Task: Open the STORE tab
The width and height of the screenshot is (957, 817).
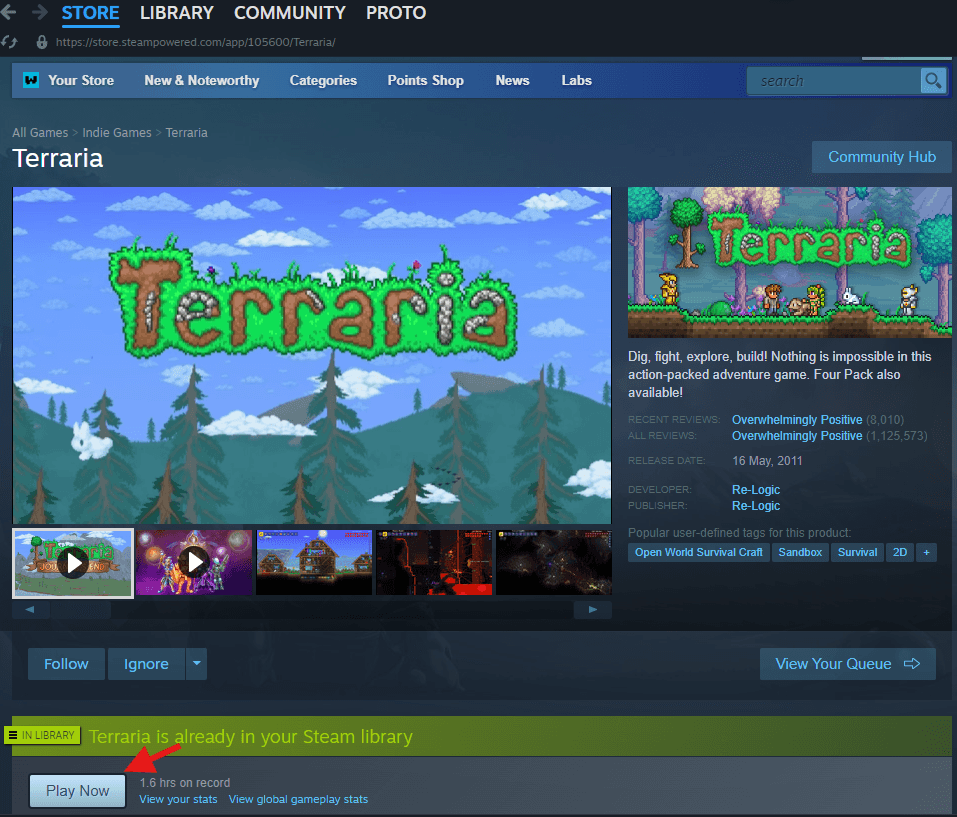Action: pos(90,13)
